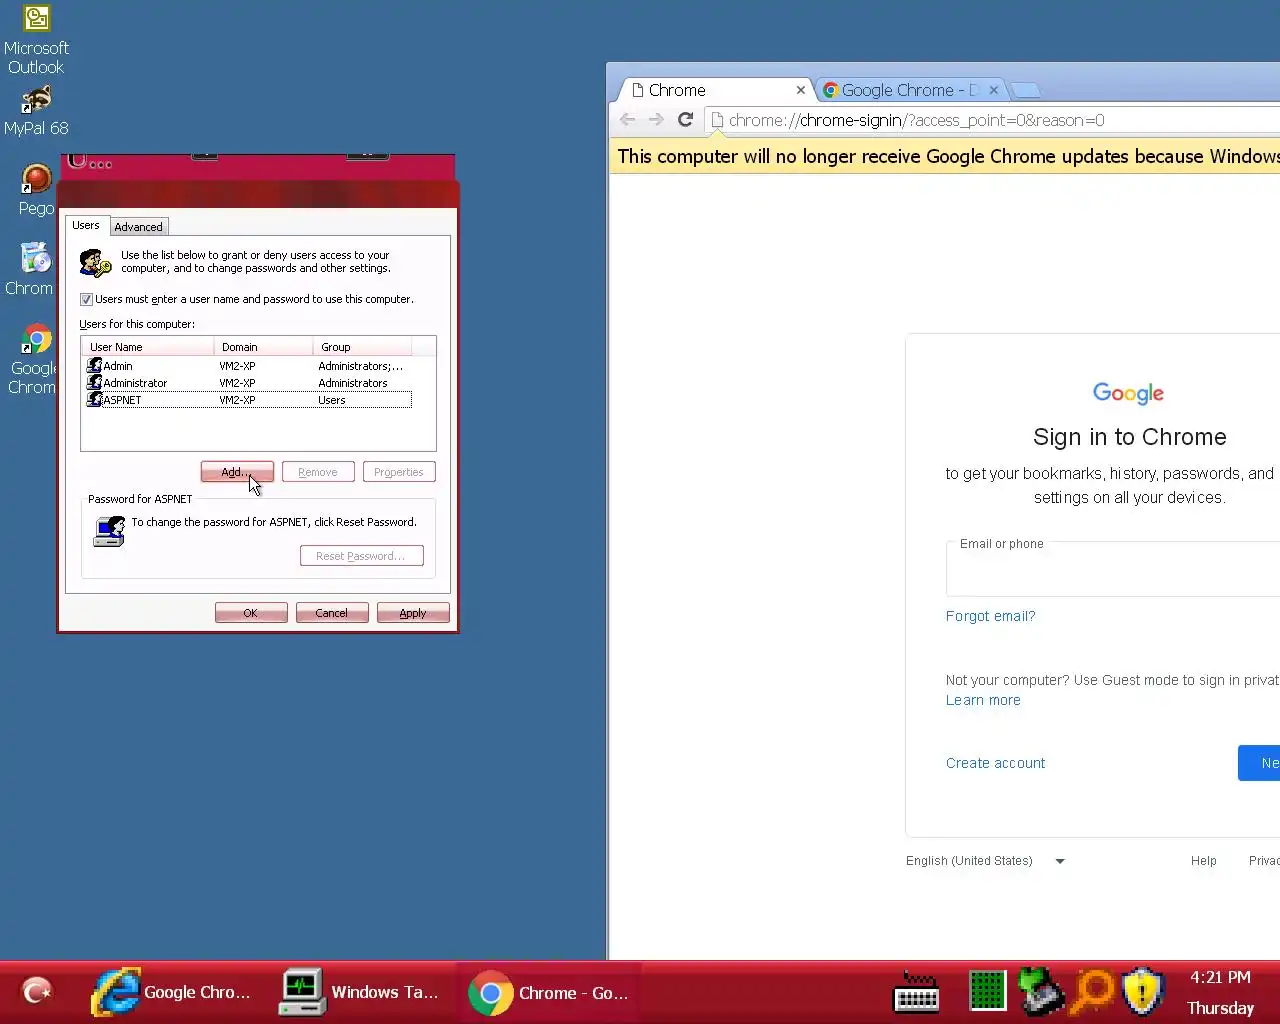Select the Administrator user row icon

pyautogui.click(x=95, y=382)
